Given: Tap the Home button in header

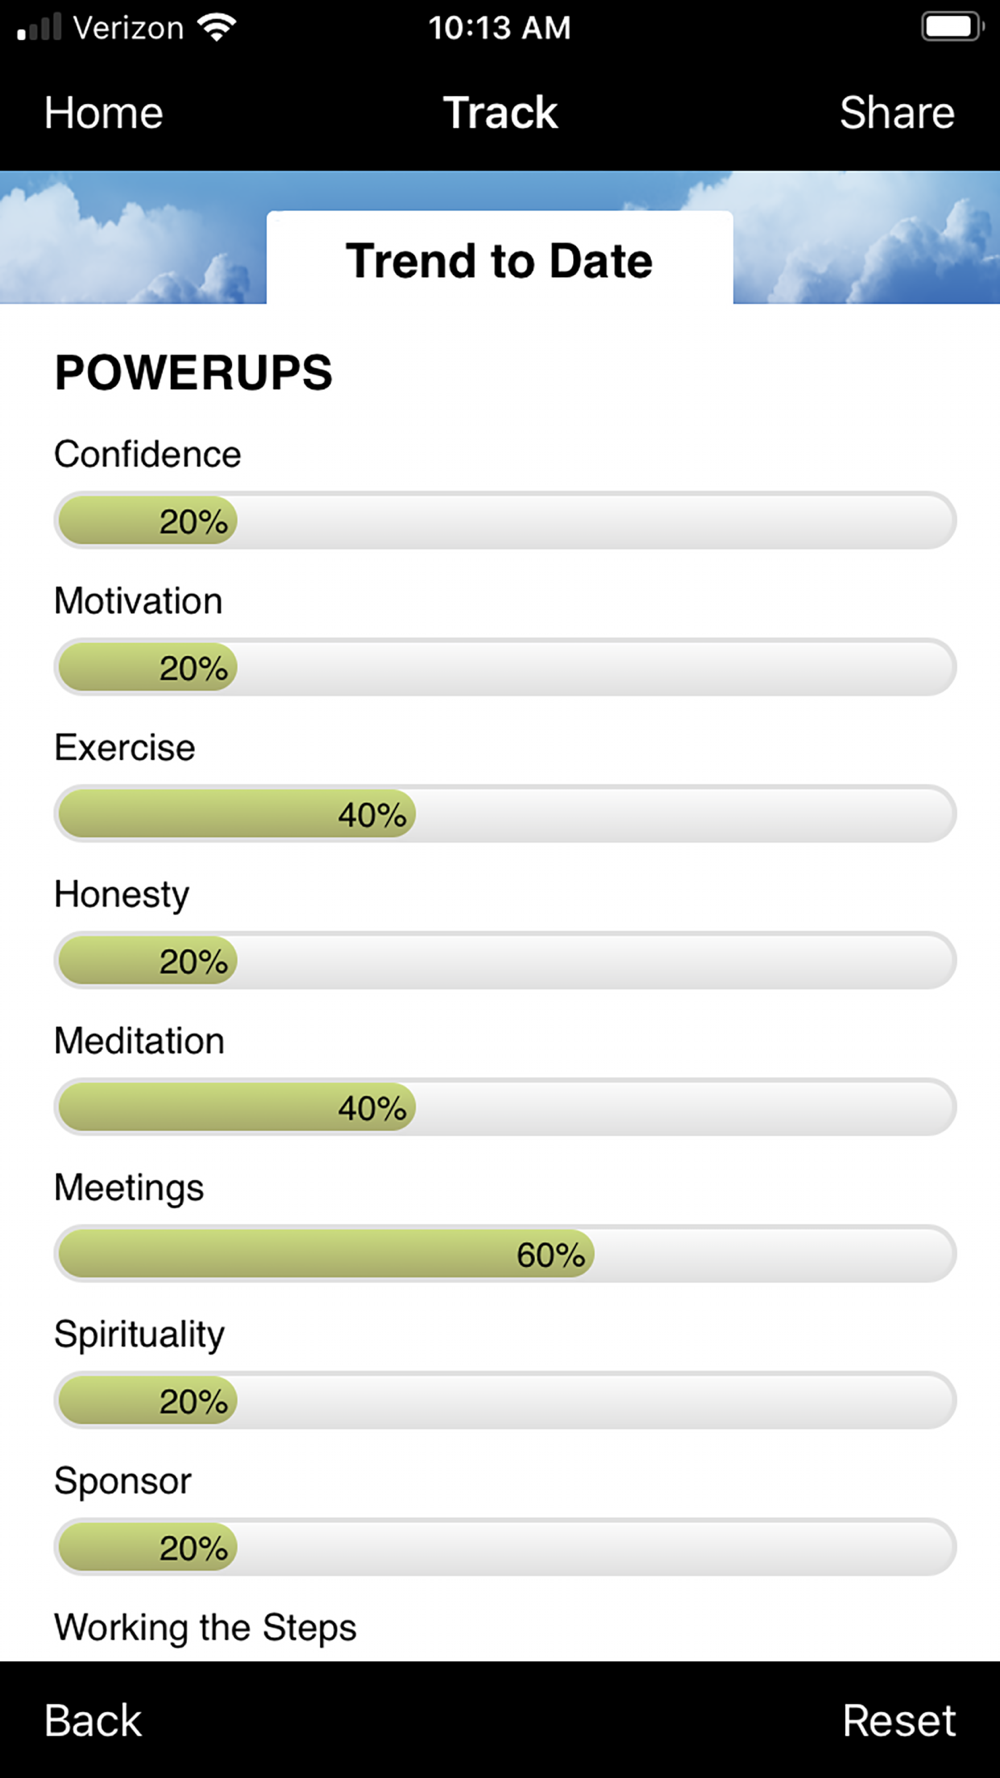Looking at the screenshot, I should (103, 113).
